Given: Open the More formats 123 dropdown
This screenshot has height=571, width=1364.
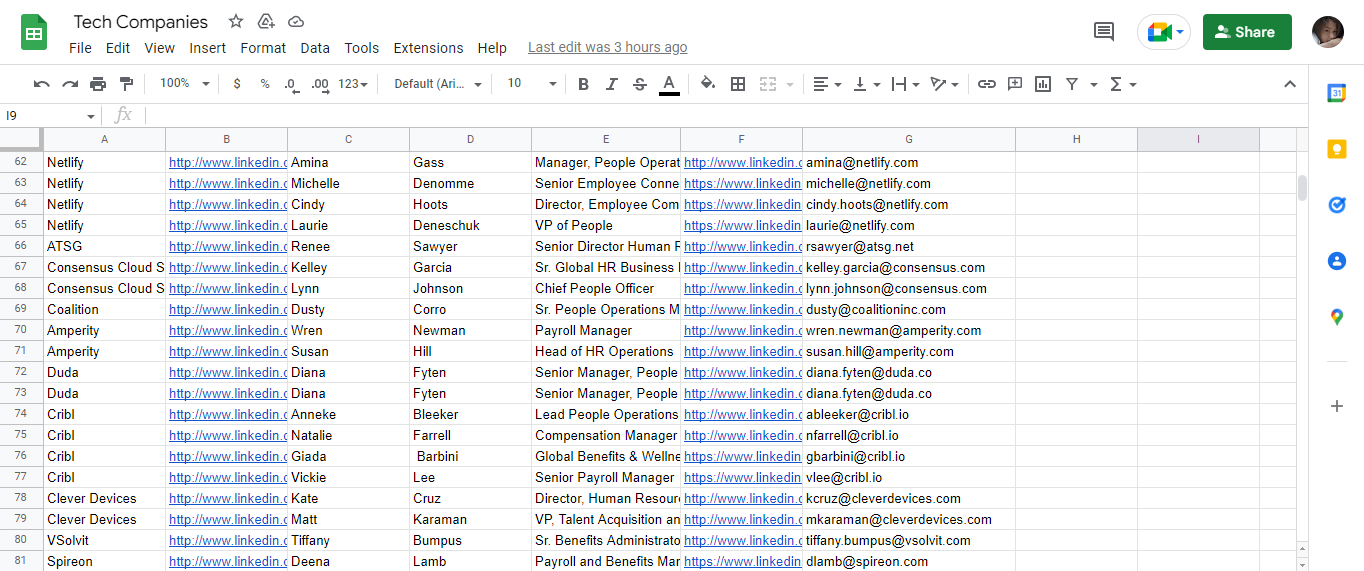Looking at the screenshot, I should 353,84.
